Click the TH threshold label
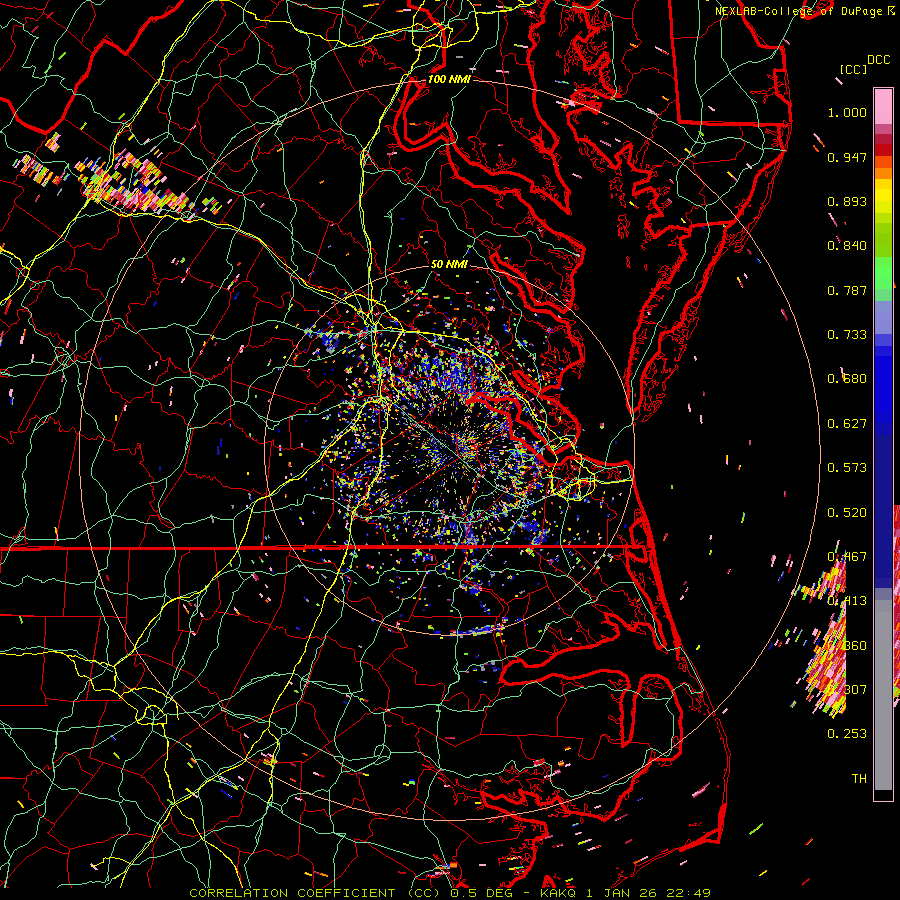This screenshot has width=900, height=900. 859,779
